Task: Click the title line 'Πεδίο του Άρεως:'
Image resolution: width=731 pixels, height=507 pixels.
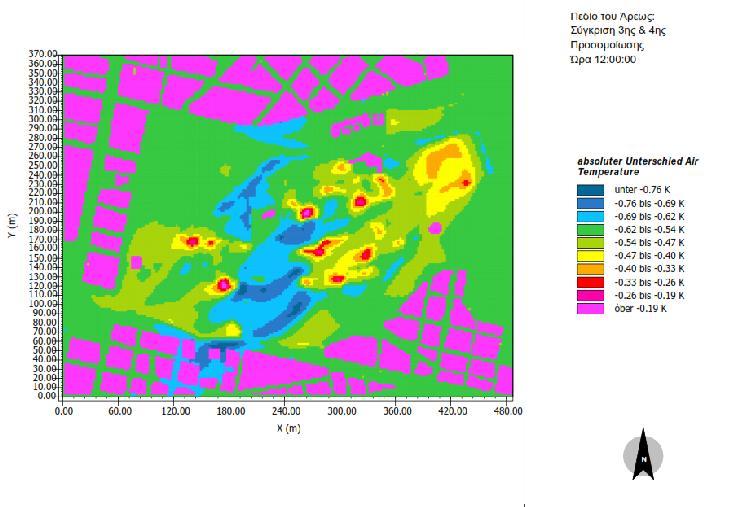Action: pos(612,16)
